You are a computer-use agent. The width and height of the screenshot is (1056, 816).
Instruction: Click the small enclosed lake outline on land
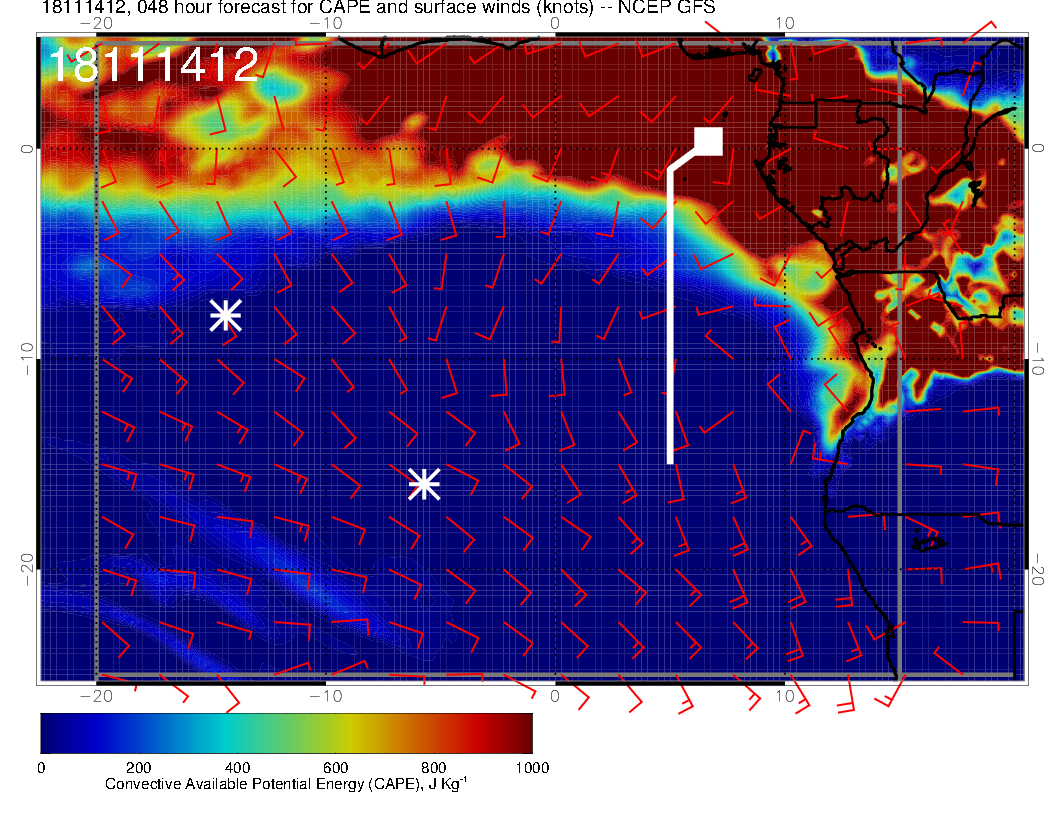coord(929,542)
